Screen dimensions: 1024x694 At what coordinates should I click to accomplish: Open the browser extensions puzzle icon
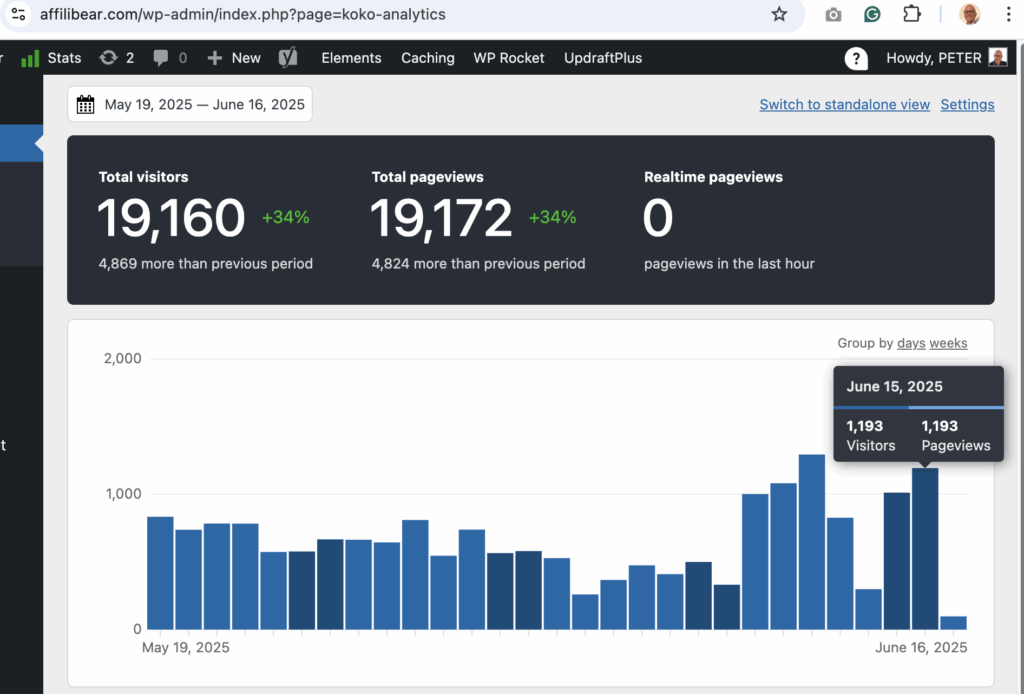pyautogui.click(x=911, y=15)
